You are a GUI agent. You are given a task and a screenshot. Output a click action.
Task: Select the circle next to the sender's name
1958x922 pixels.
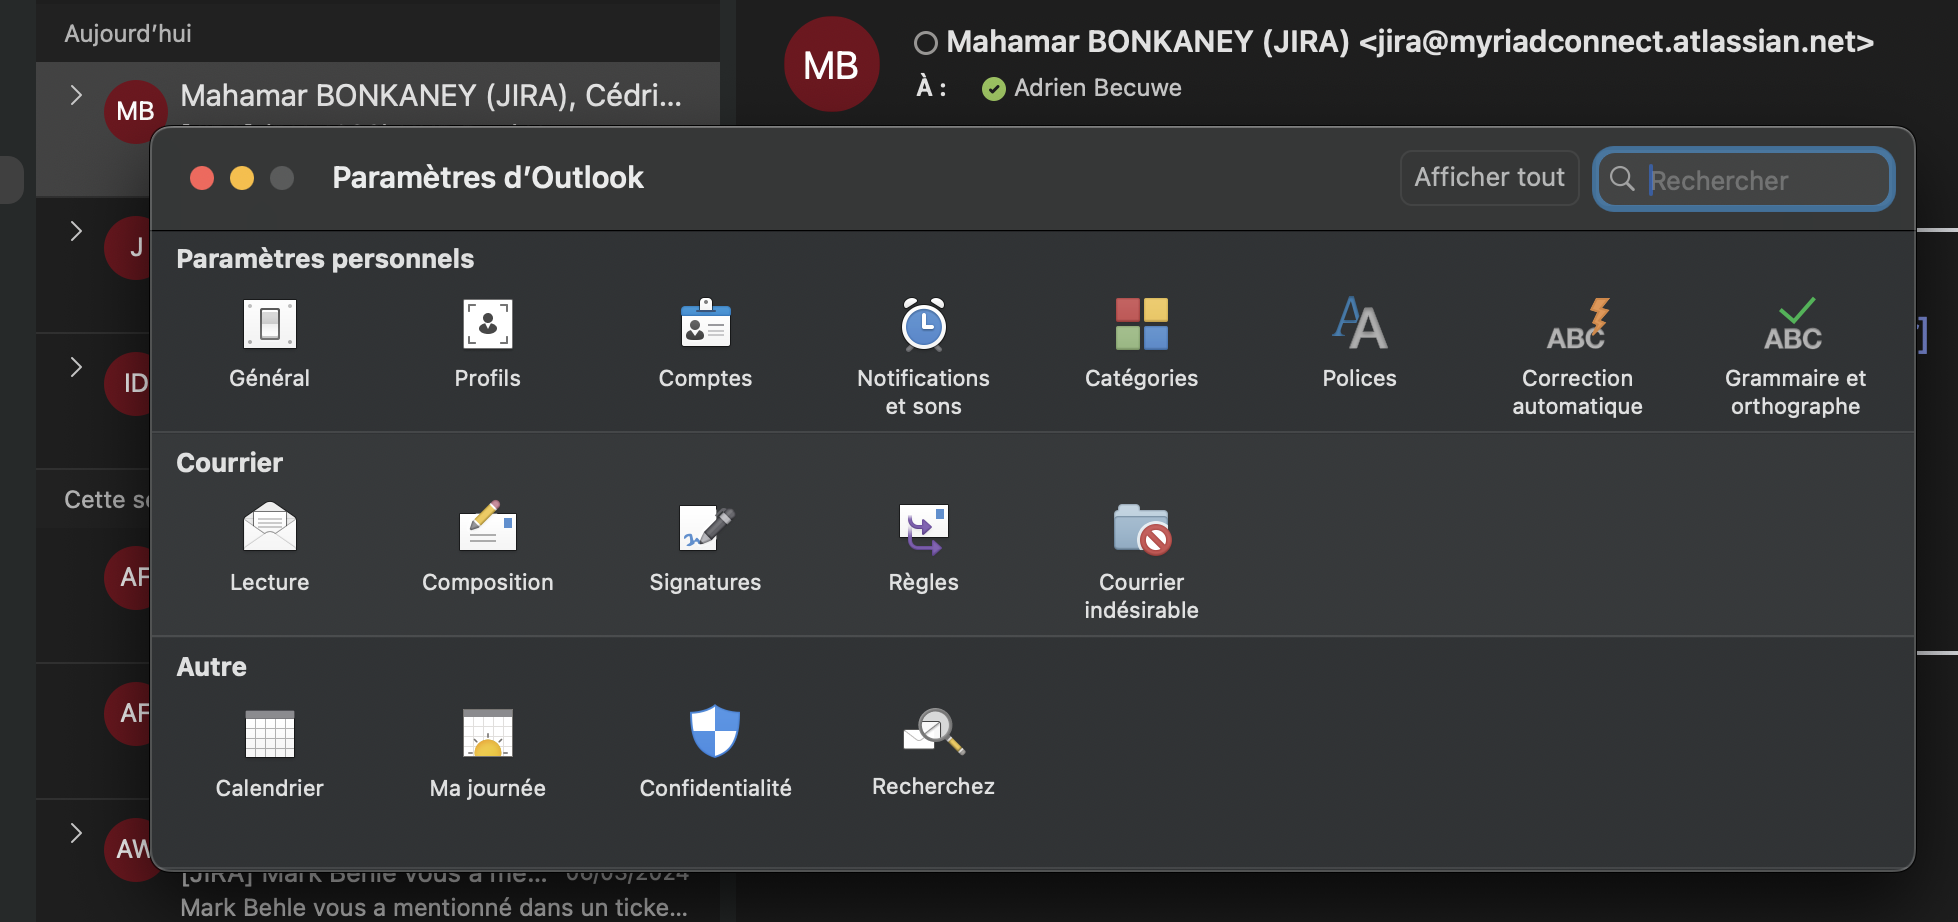[x=925, y=42]
